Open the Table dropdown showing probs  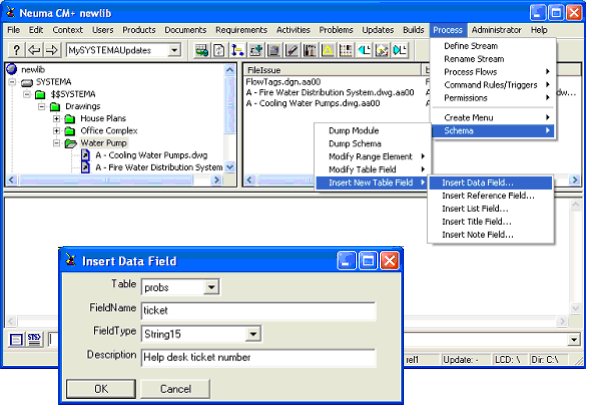(211, 287)
